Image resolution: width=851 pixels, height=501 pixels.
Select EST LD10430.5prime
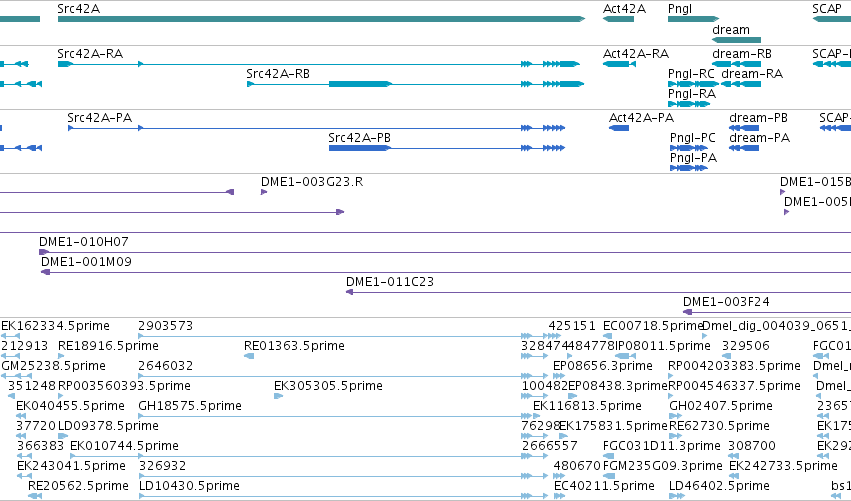189,486
